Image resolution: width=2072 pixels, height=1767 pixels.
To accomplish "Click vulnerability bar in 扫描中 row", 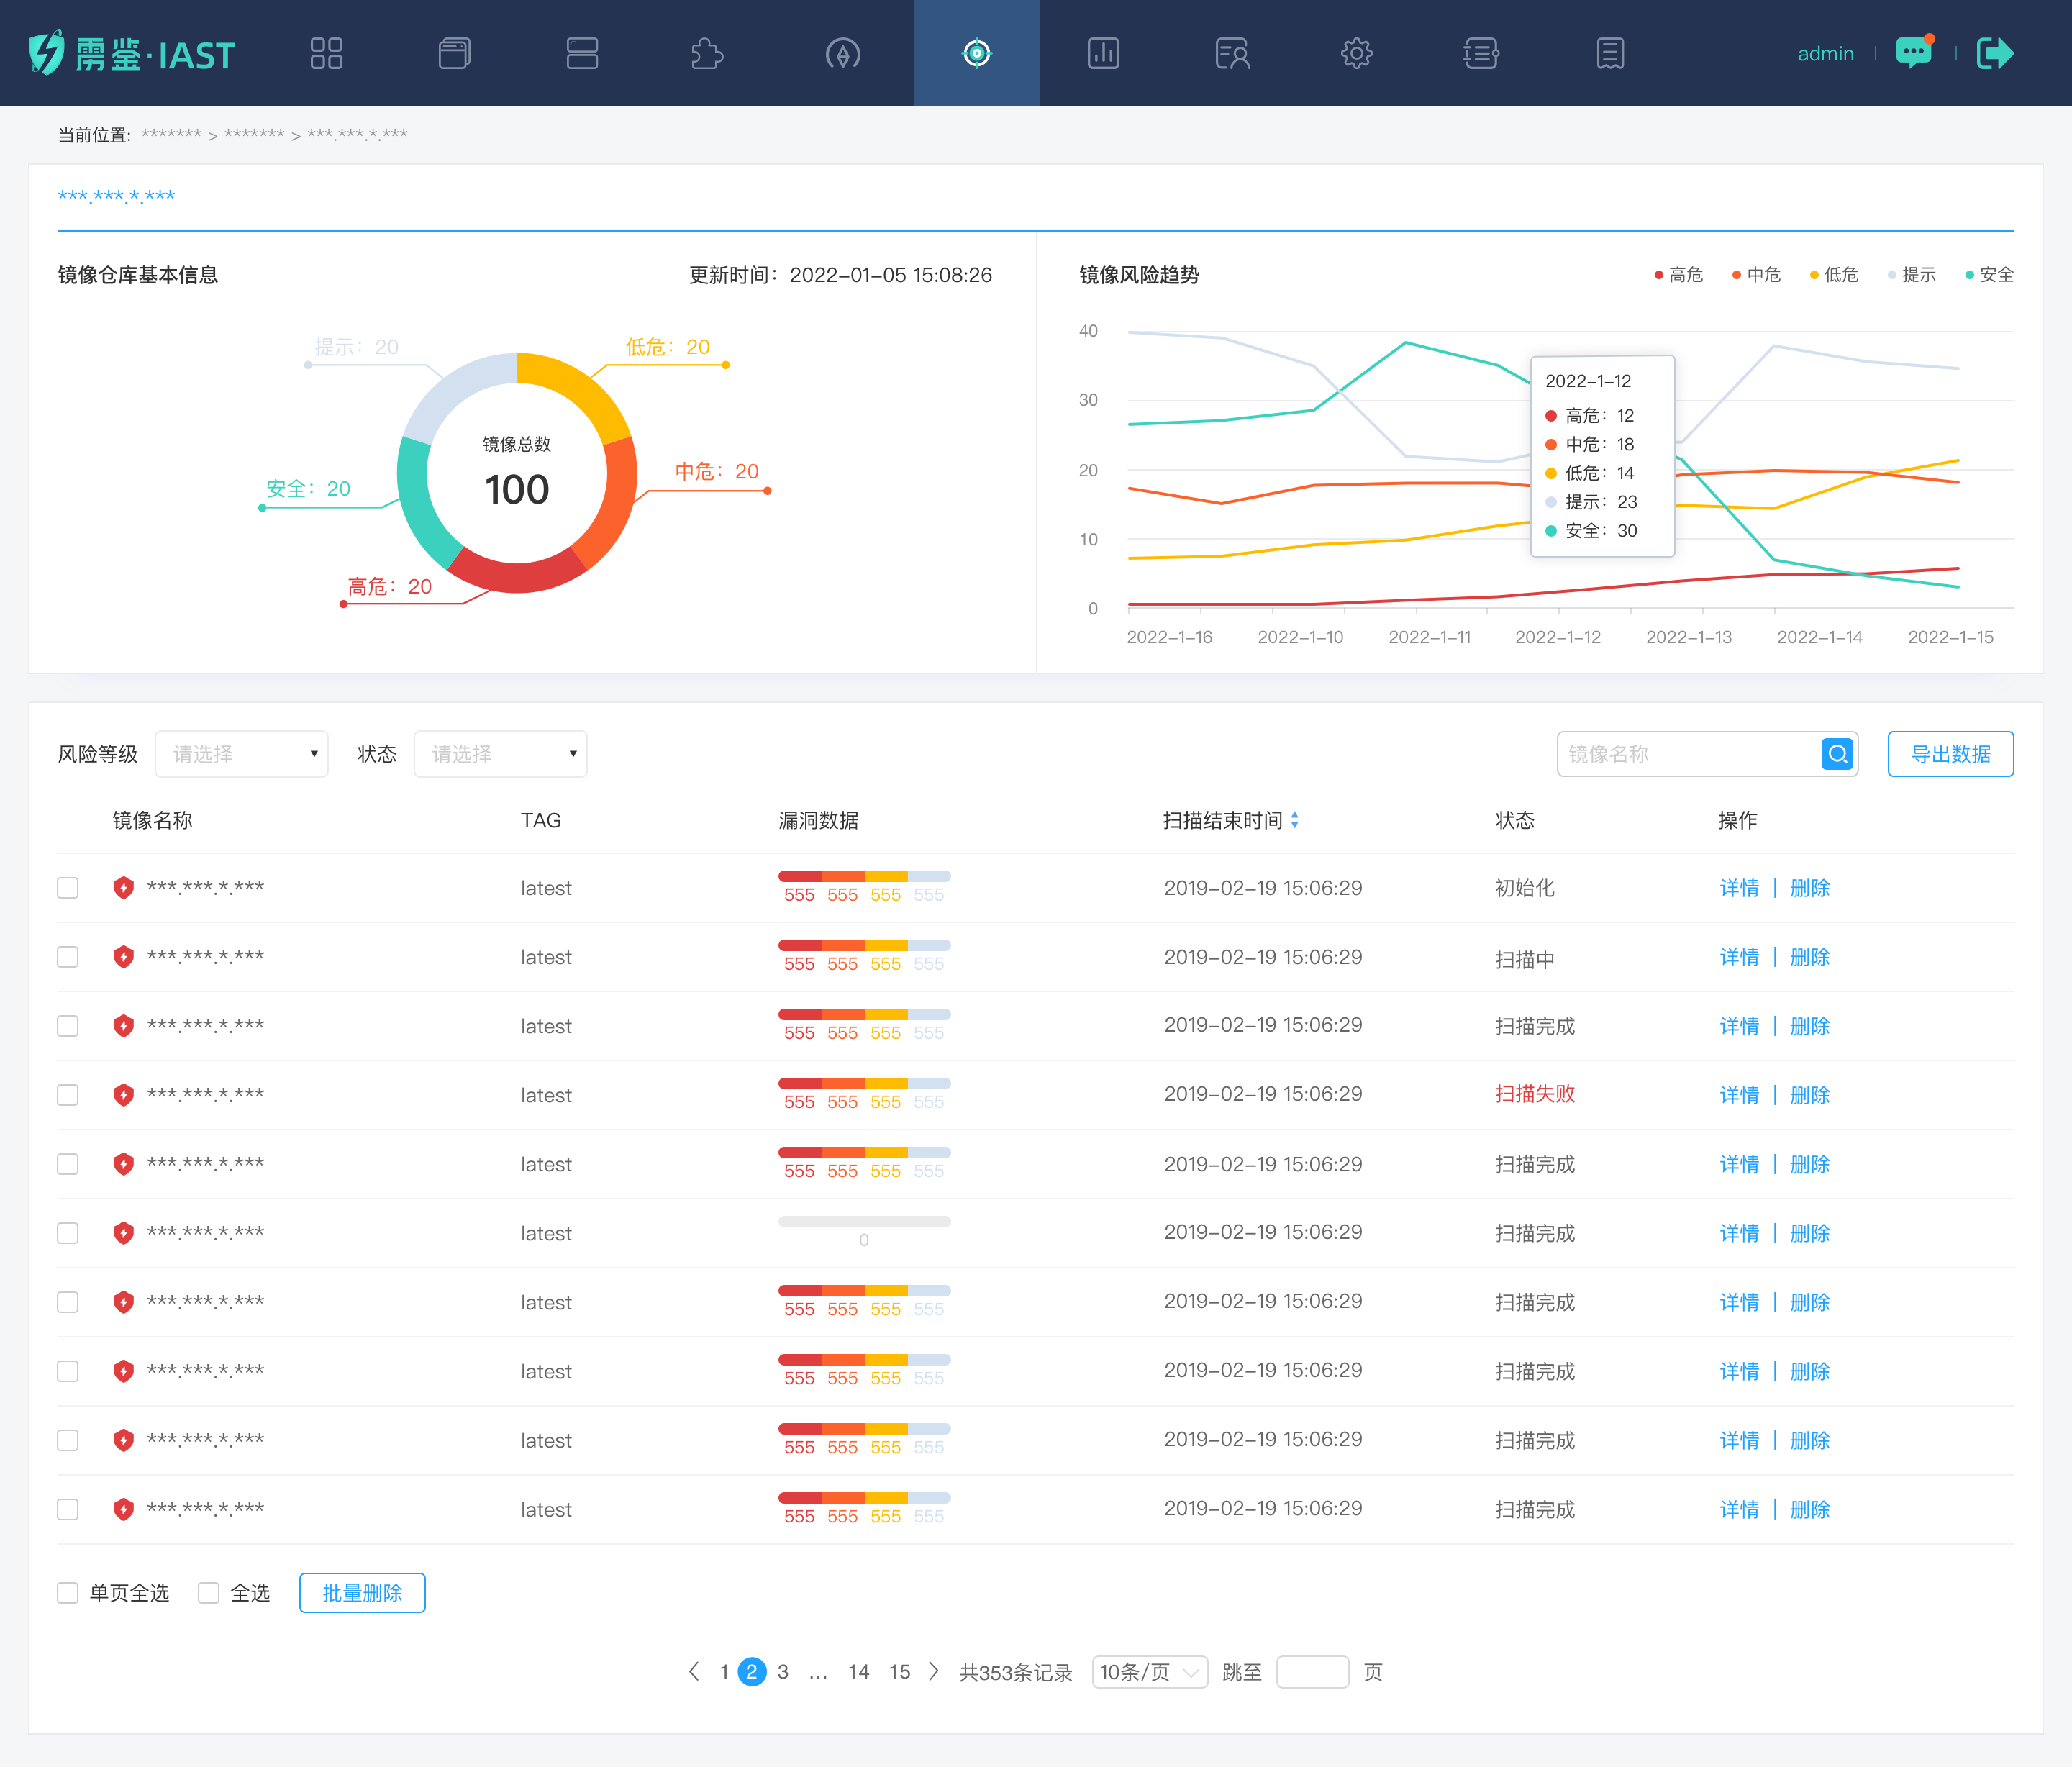I will (x=864, y=945).
